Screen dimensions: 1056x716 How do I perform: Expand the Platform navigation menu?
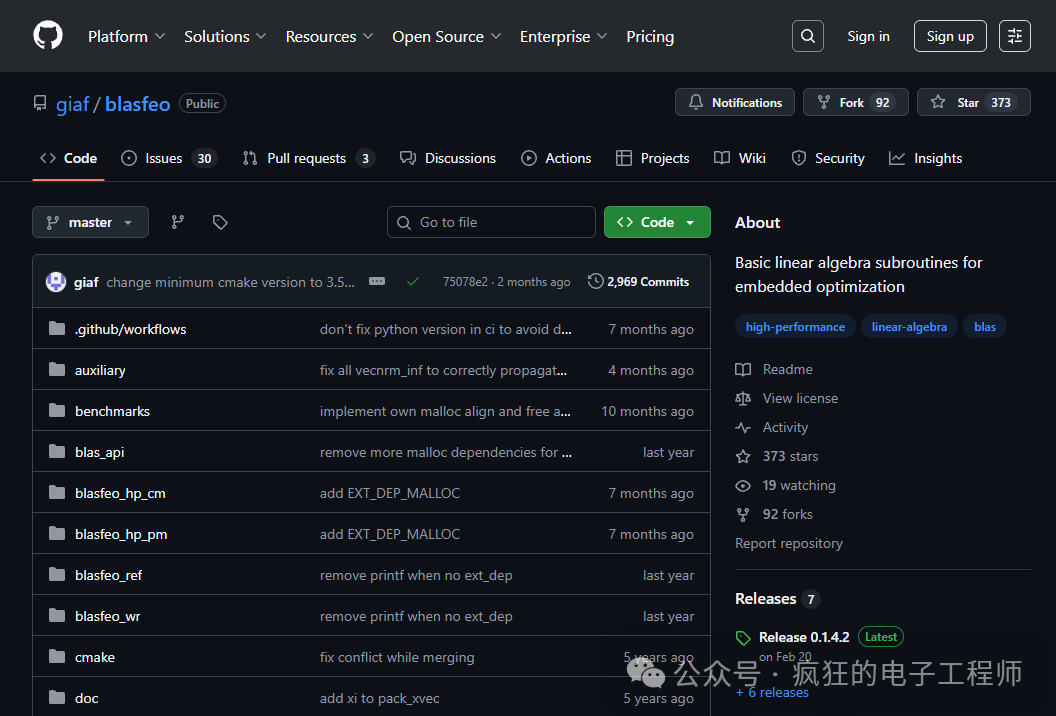127,36
